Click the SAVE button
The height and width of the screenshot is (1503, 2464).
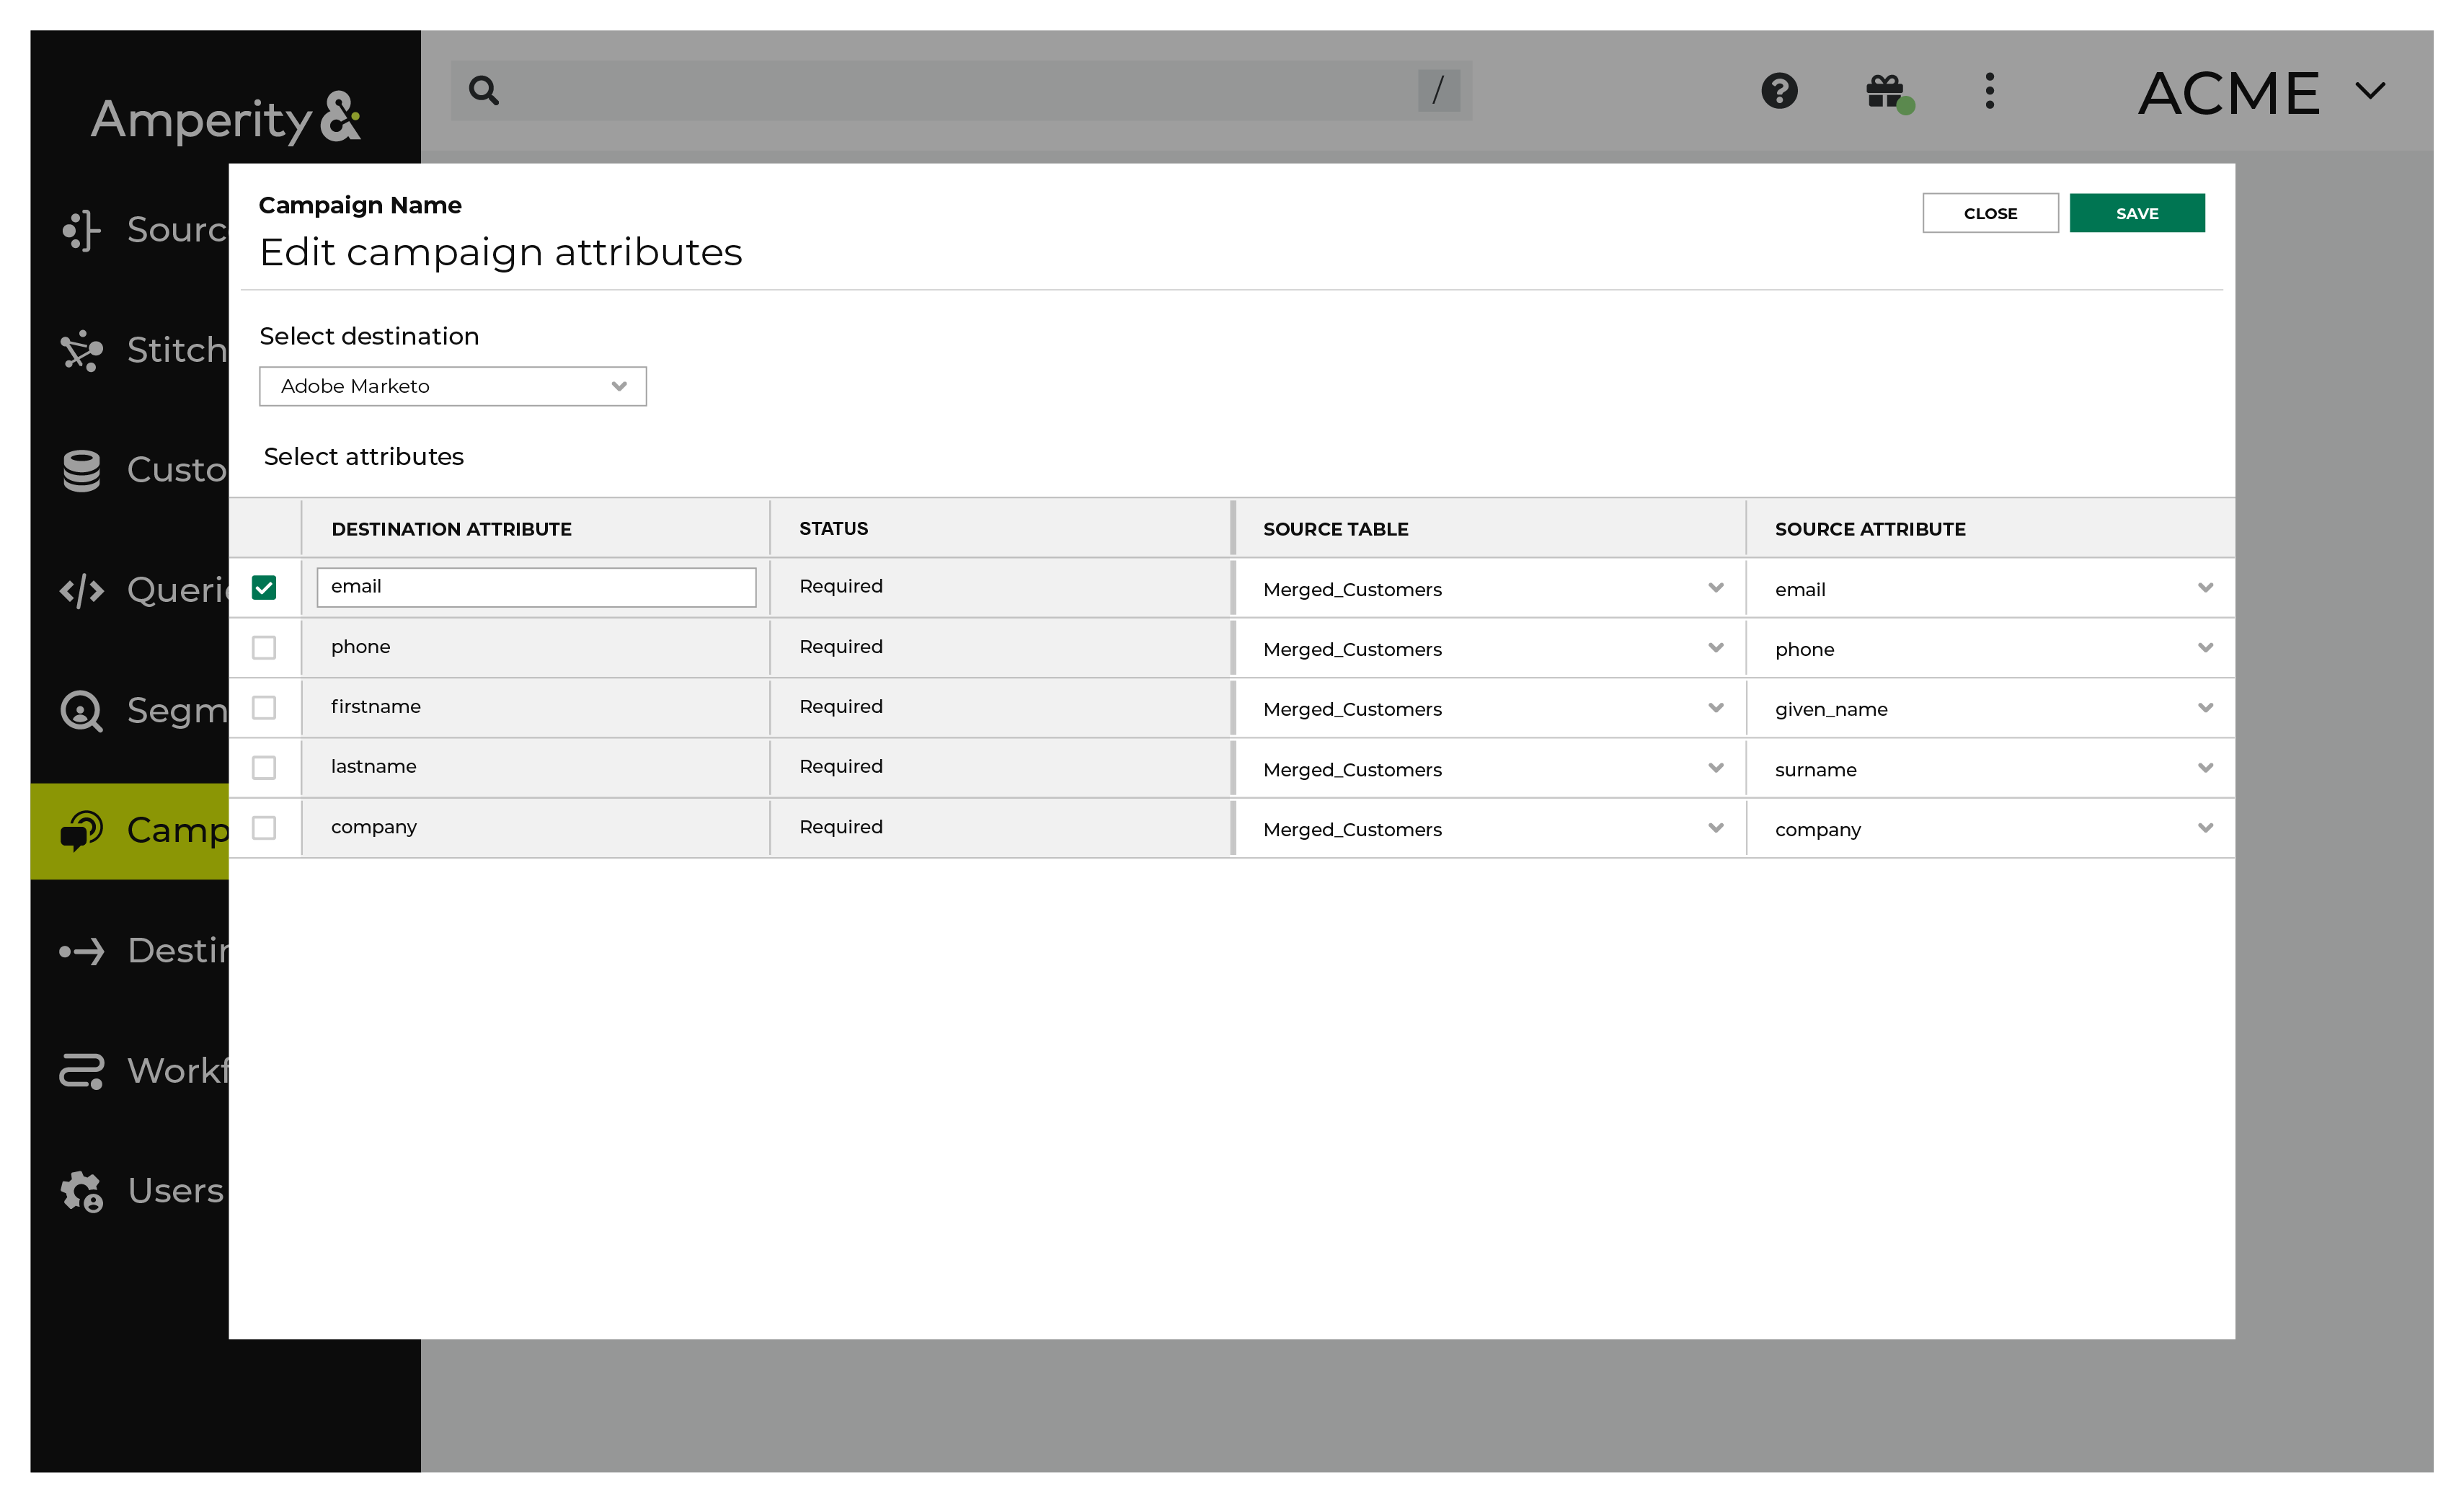[x=2137, y=213]
